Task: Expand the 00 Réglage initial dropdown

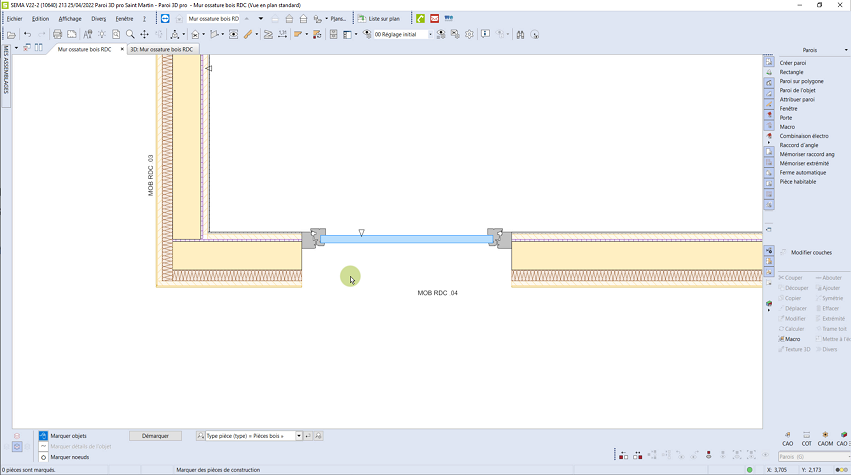Action: (x=431, y=34)
